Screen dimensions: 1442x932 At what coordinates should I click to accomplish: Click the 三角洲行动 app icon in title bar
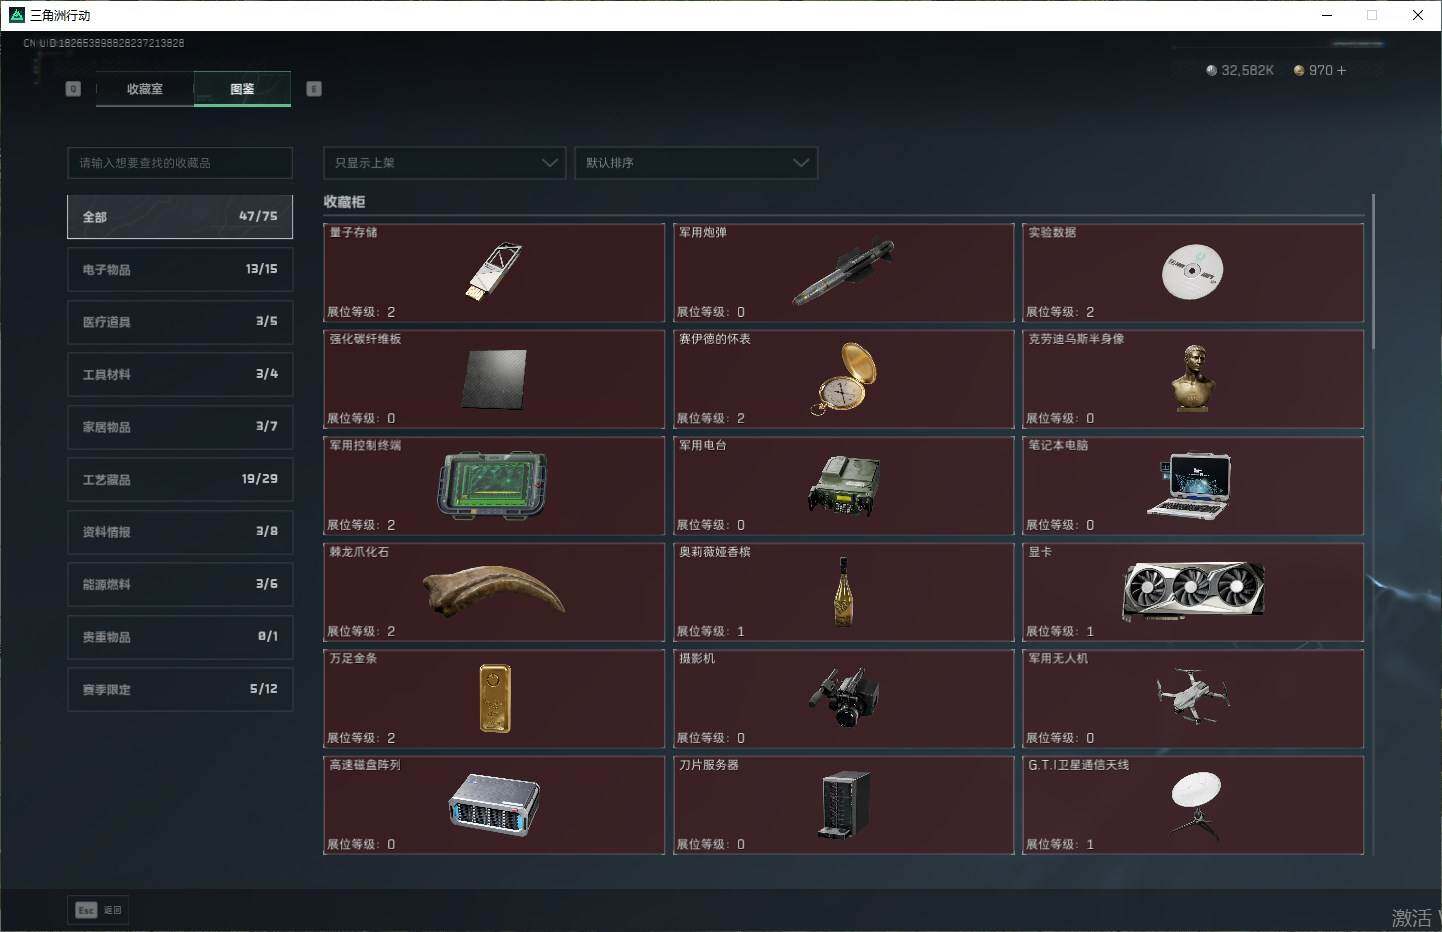click(x=16, y=15)
